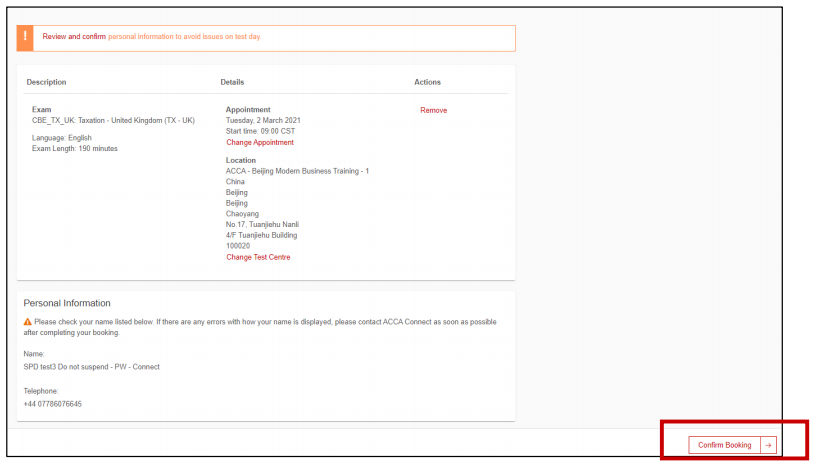Select postal code '100020'

point(238,246)
